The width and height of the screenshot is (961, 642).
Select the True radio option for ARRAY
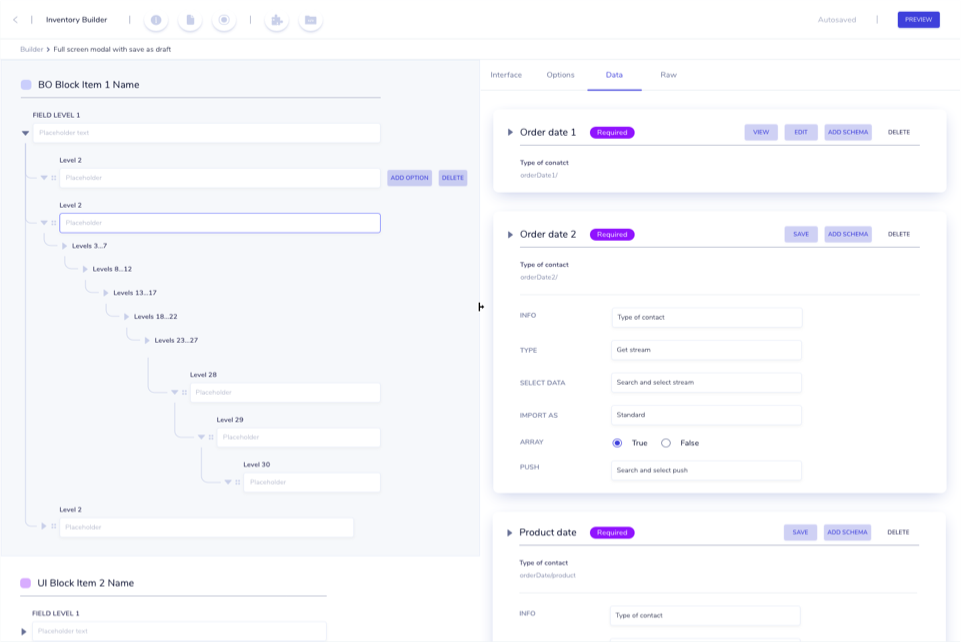click(x=617, y=443)
